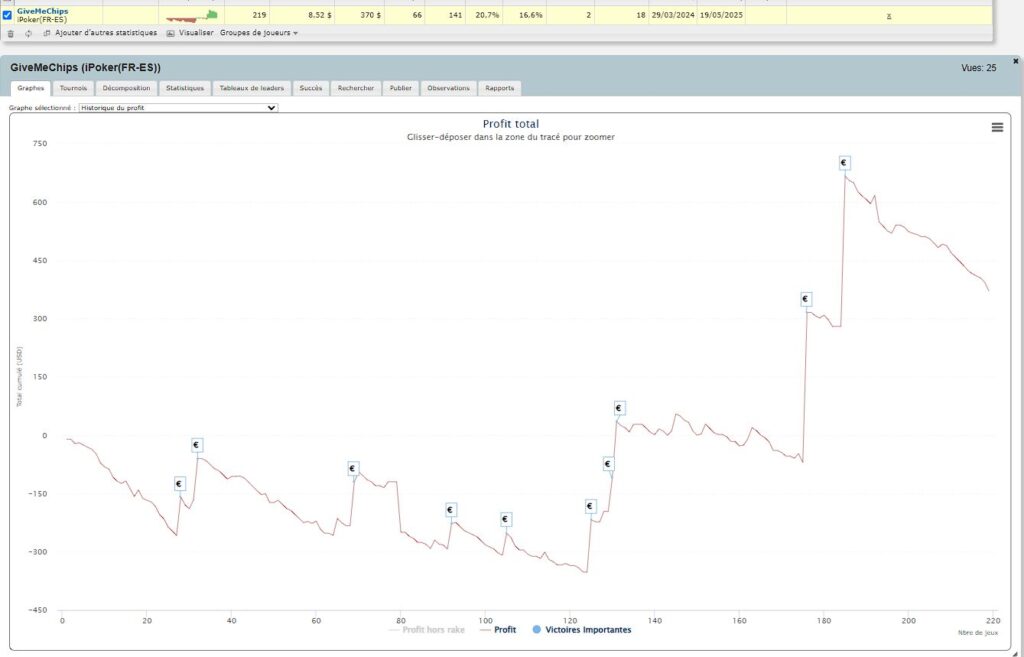Click Ajouter d'autres statistiques
This screenshot has height=657, width=1024.
[x=100, y=33]
